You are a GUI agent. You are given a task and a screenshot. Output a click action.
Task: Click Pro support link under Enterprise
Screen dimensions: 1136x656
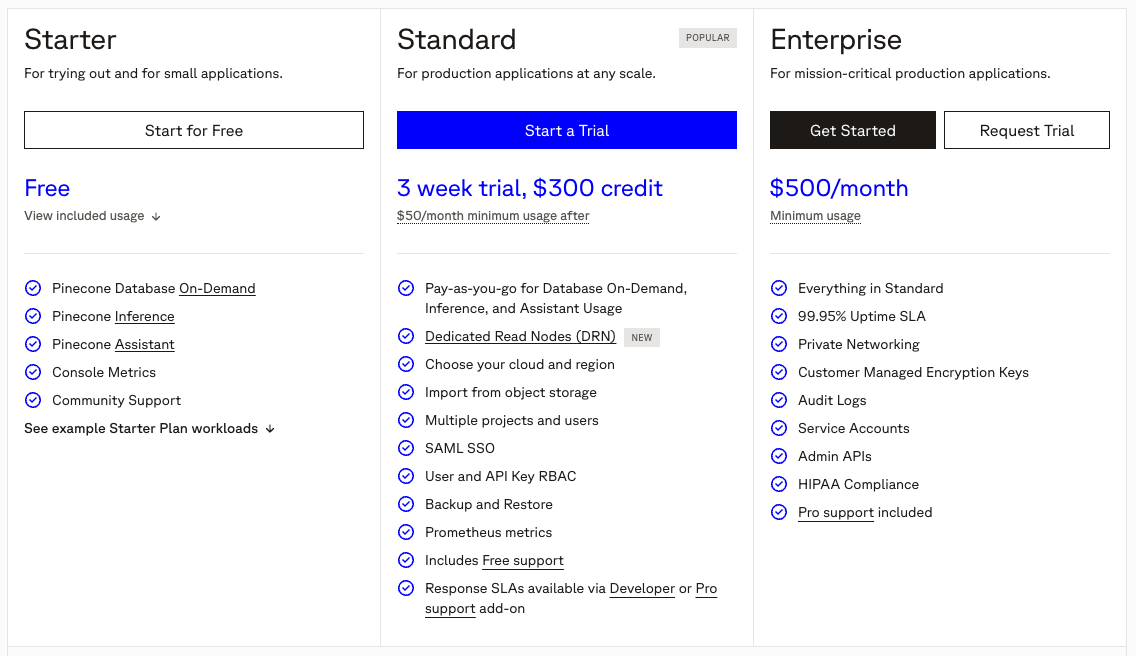(x=835, y=512)
